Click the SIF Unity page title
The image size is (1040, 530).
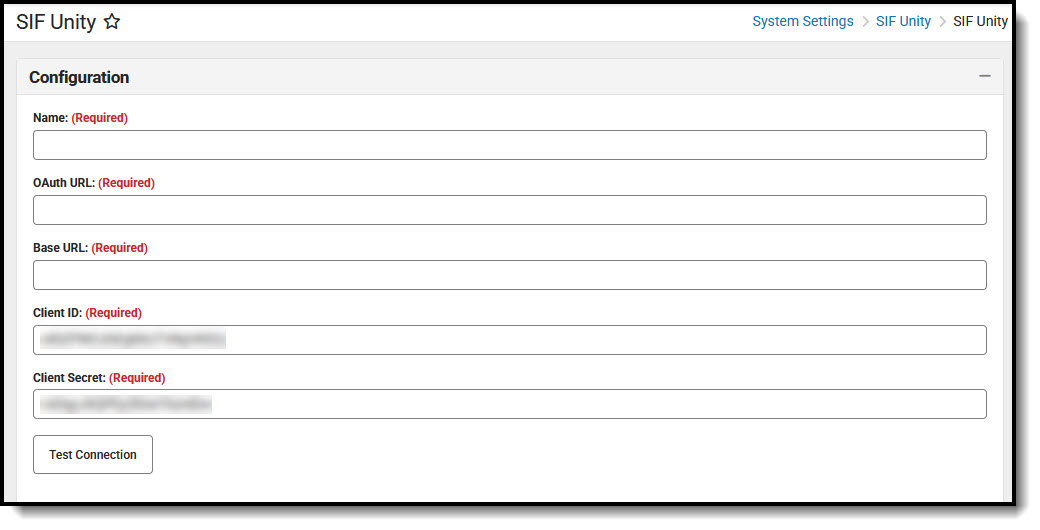(56, 22)
